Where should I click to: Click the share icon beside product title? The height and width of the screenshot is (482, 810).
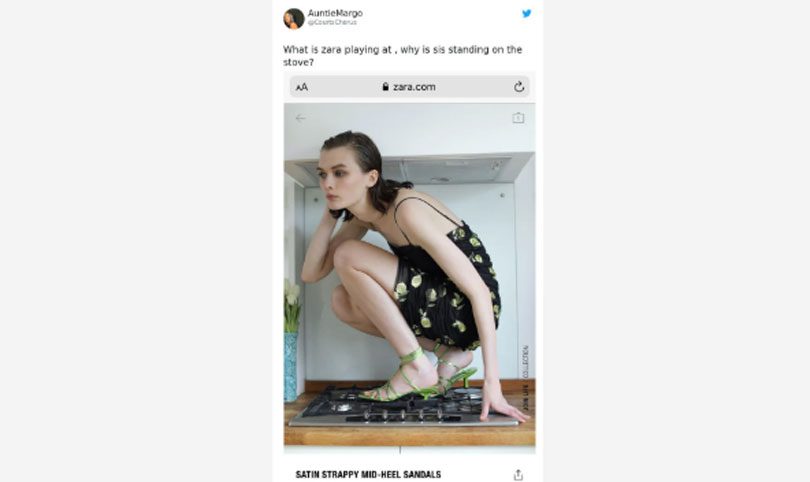(518, 475)
